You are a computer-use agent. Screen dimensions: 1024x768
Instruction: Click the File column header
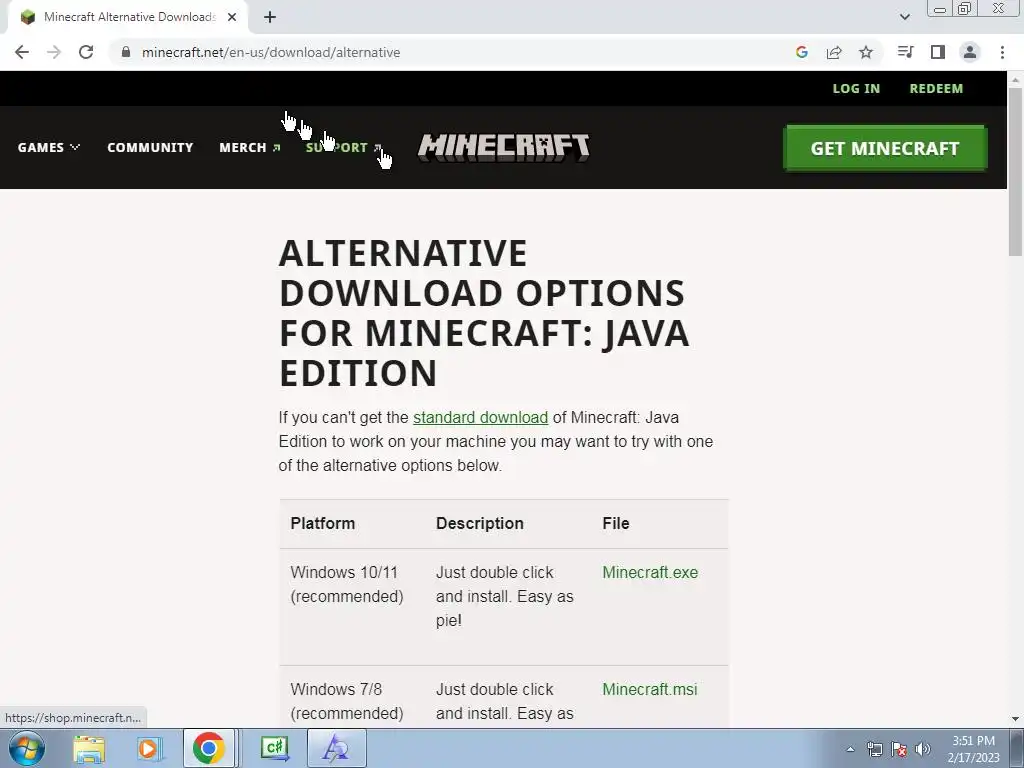coord(616,524)
